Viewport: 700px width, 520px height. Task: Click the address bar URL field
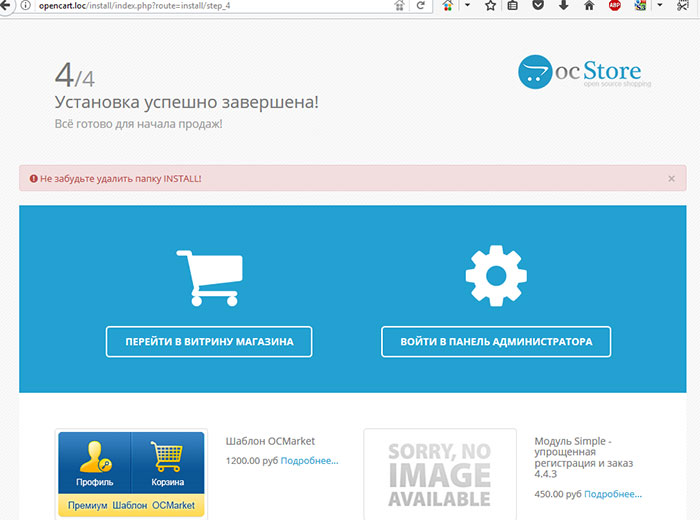pyautogui.click(x=200, y=6)
